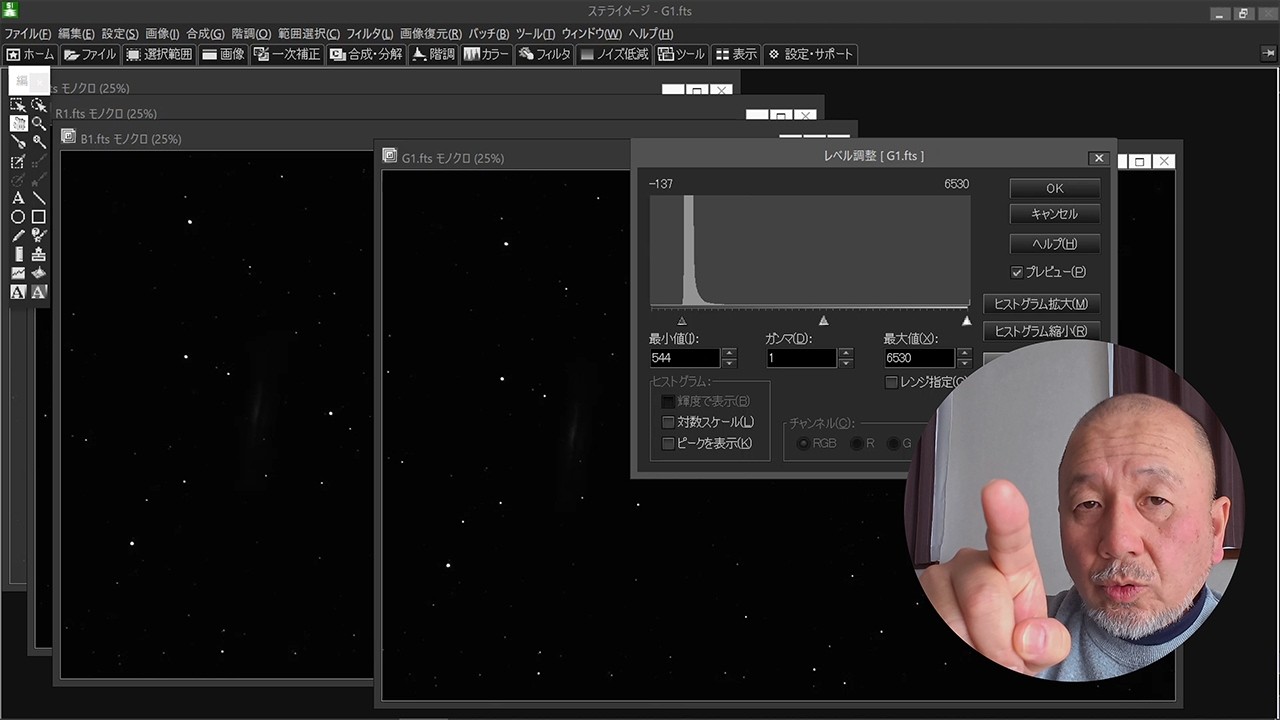Select the square shape tool
This screenshot has width=1280, height=720.
pyautogui.click(x=38, y=217)
